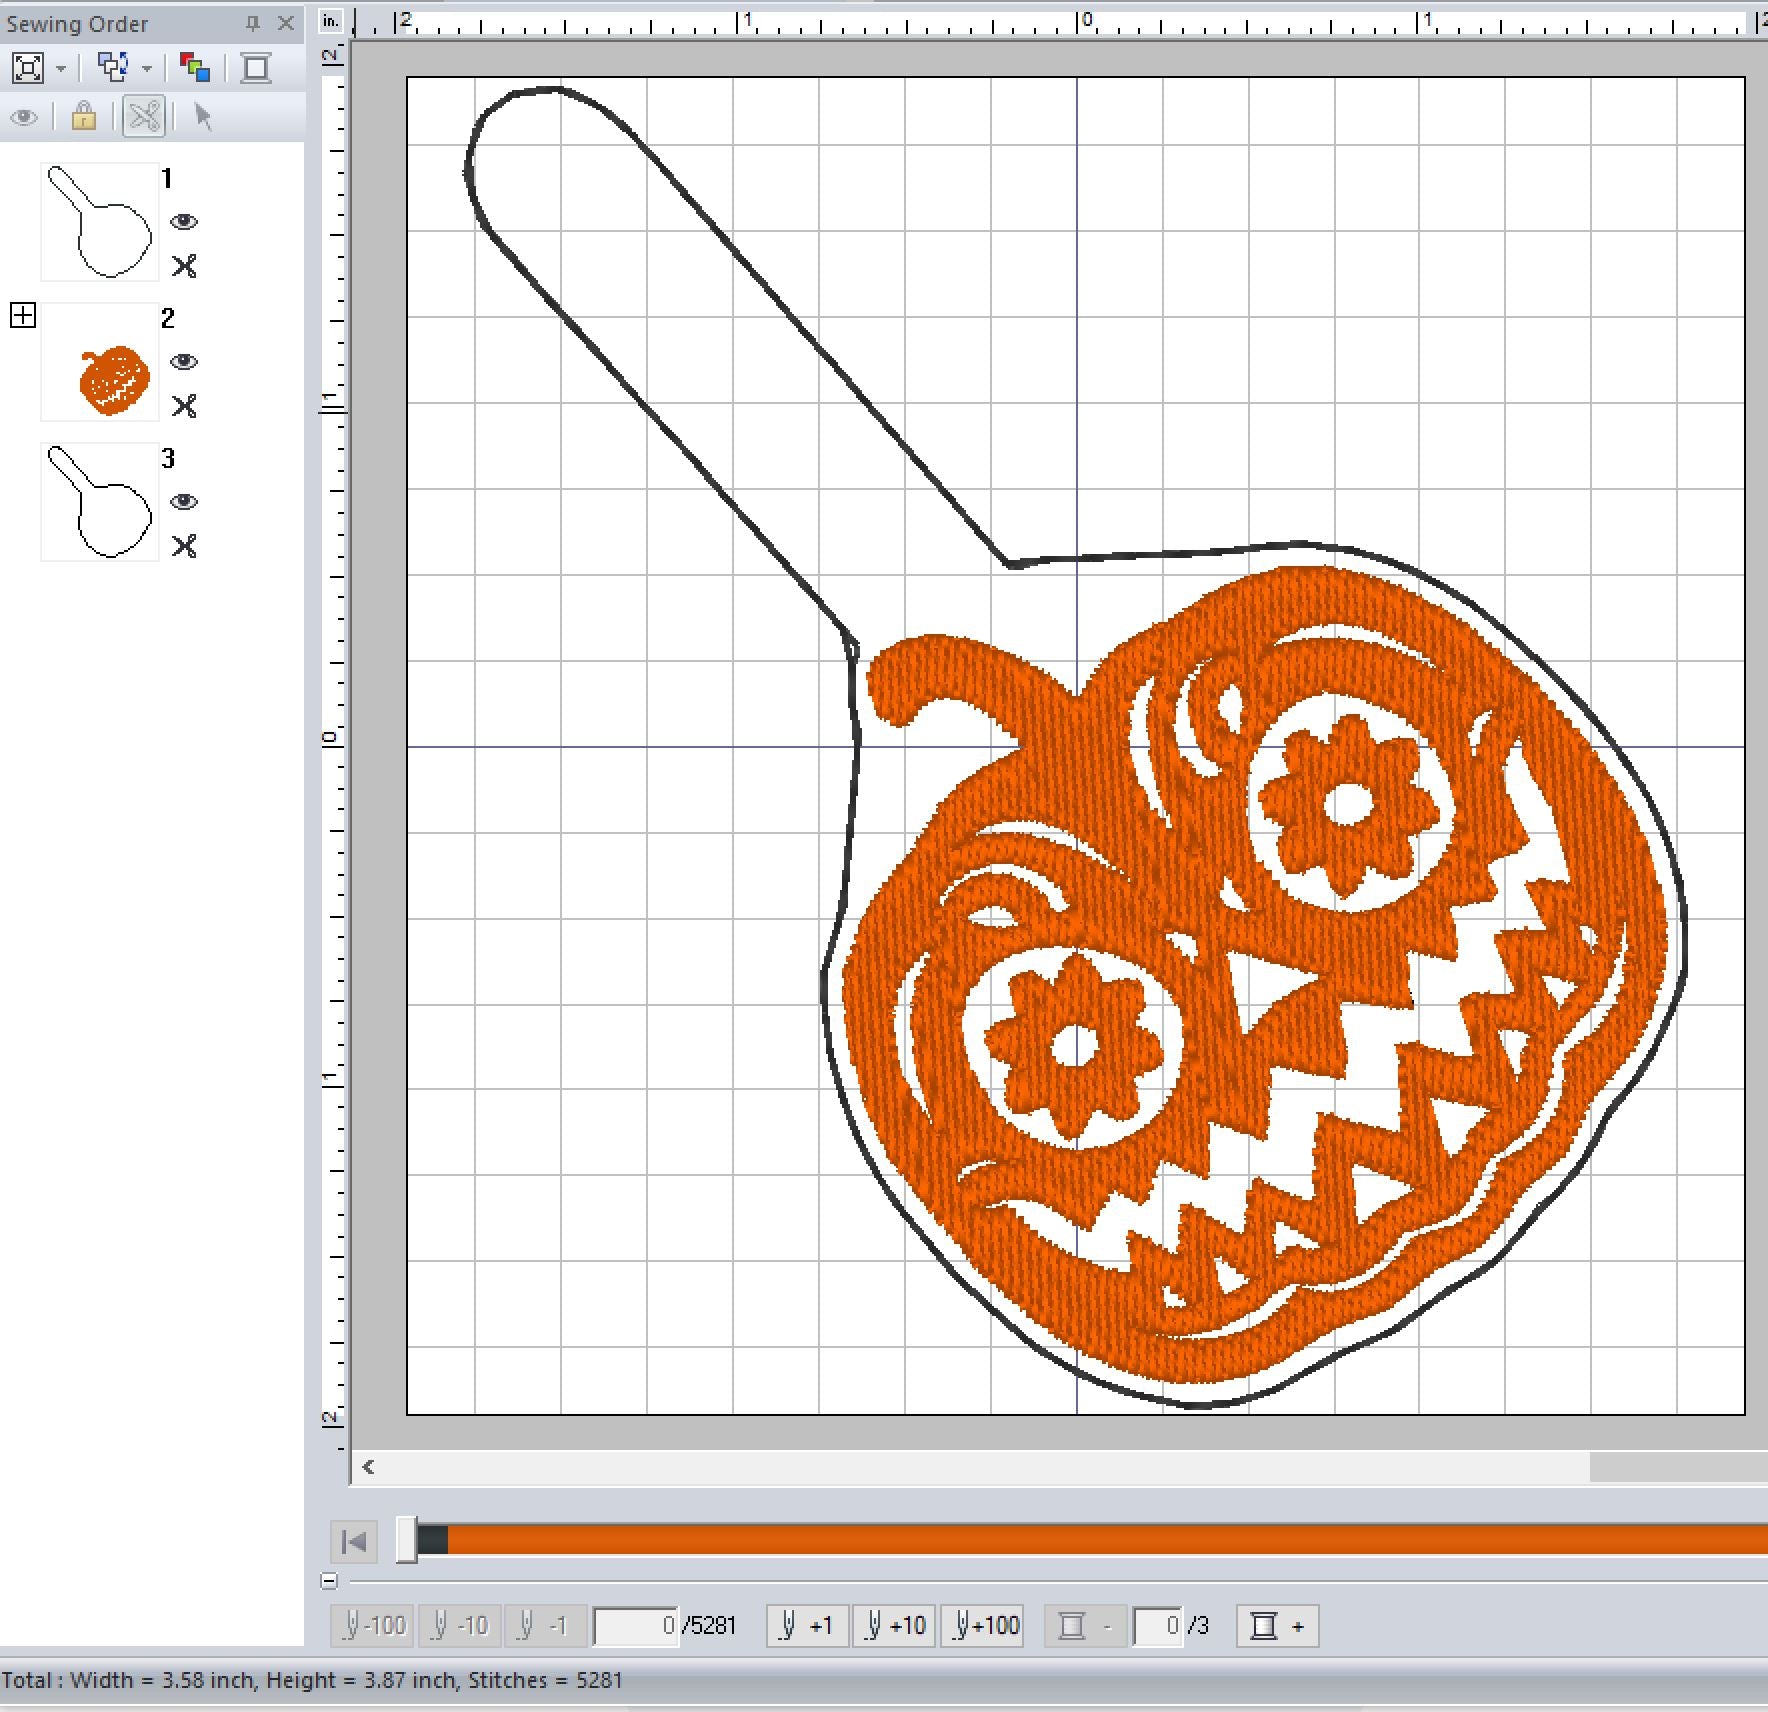Click the arrow pointer select icon

pos(203,117)
